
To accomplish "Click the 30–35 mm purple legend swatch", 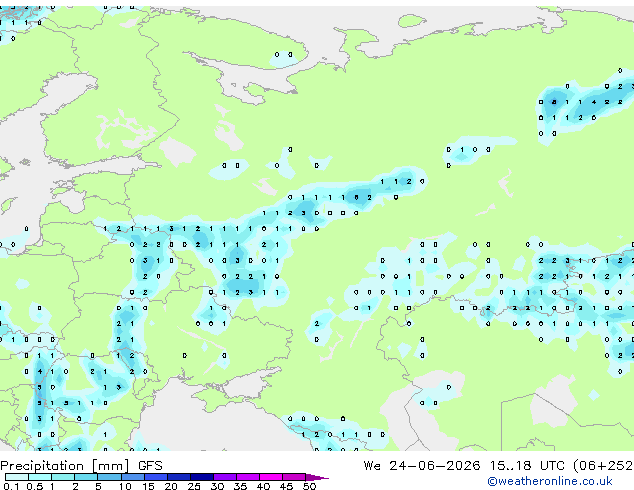I will (225, 477).
